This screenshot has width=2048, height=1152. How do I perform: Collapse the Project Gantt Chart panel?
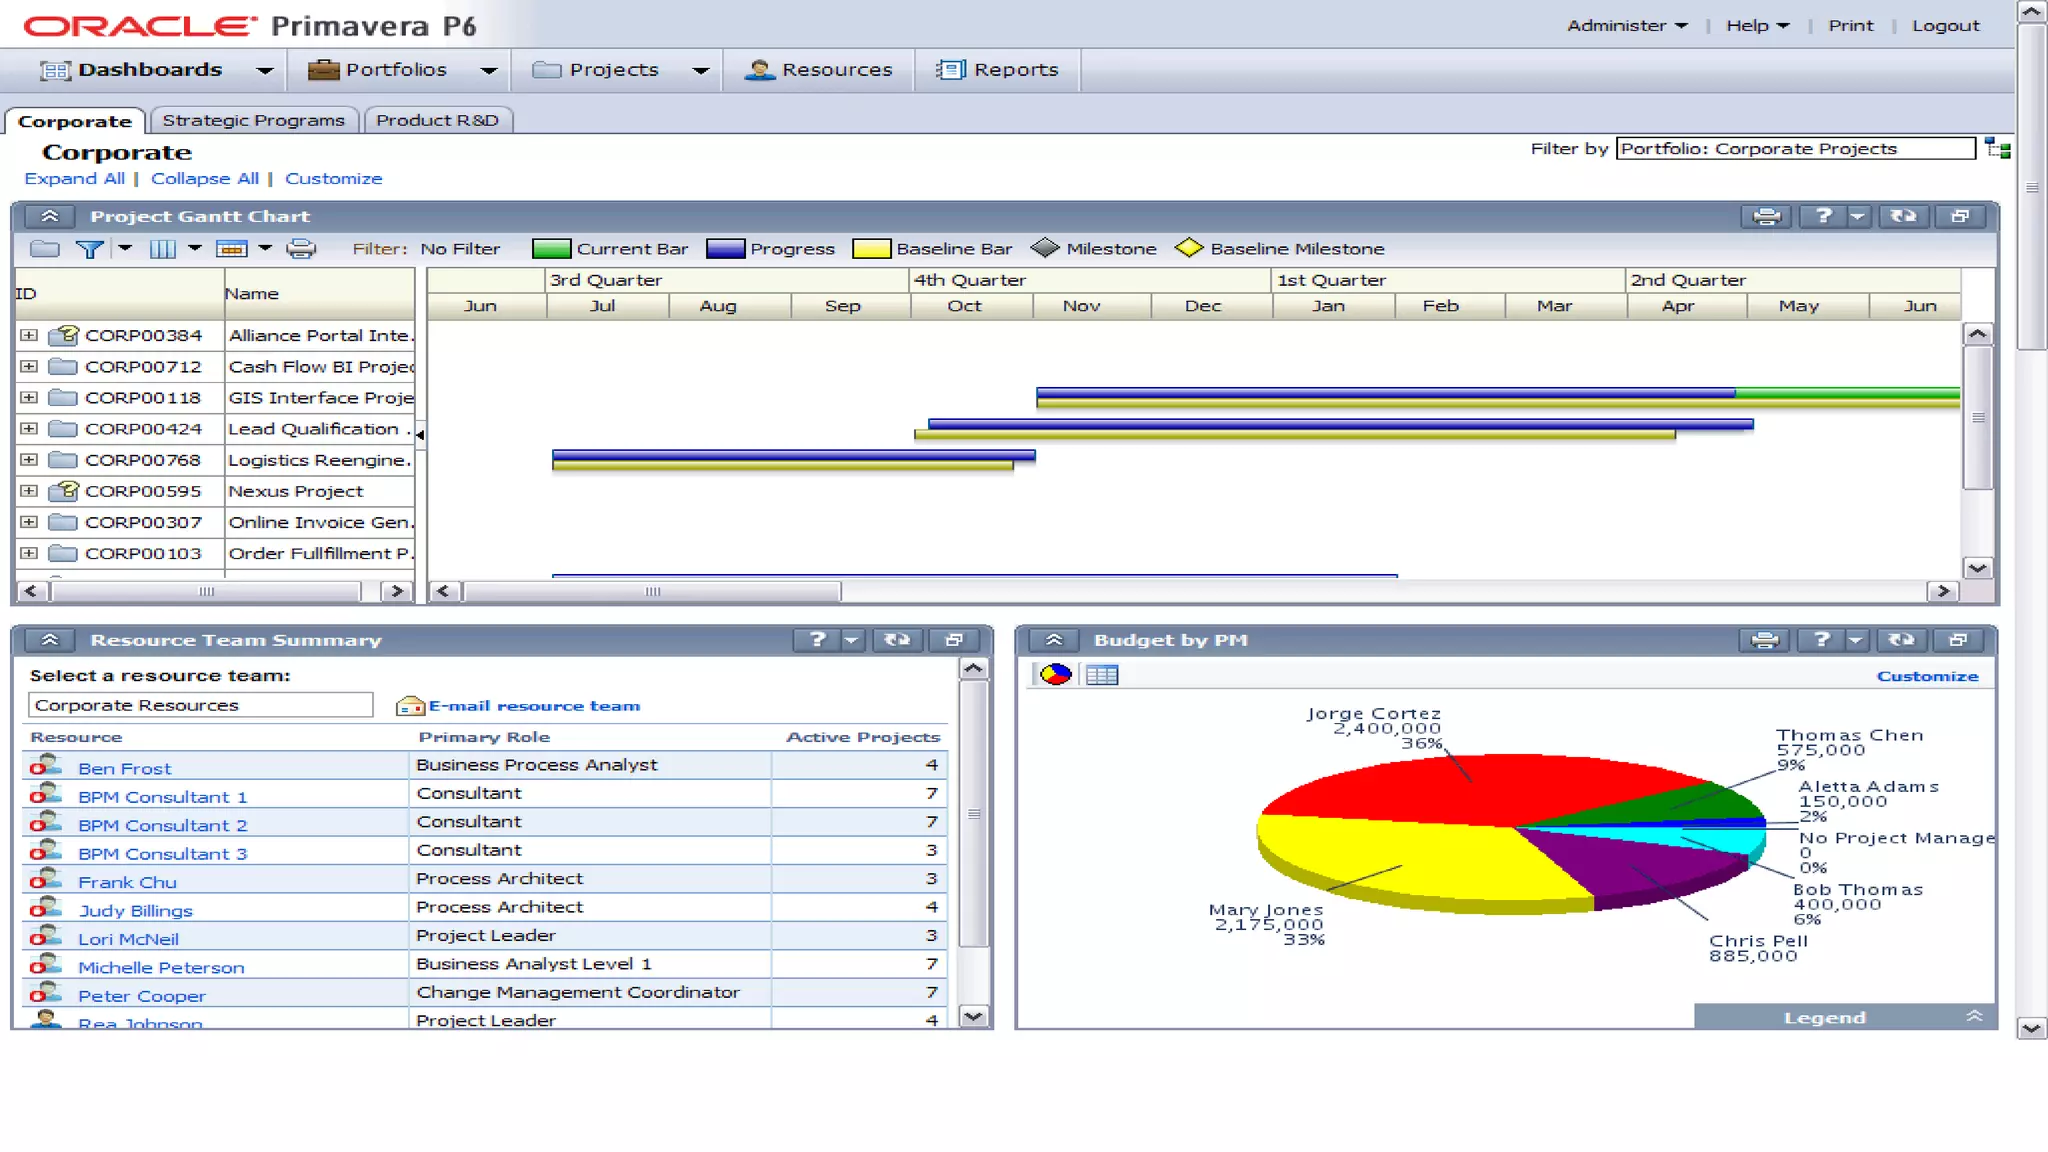50,216
